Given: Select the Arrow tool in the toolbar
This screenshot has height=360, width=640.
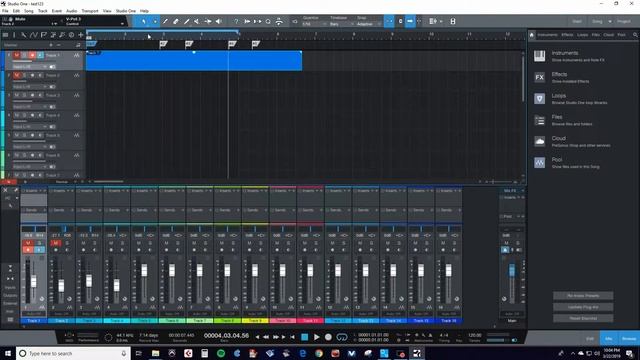Looking at the screenshot, I should pyautogui.click(x=144, y=21).
